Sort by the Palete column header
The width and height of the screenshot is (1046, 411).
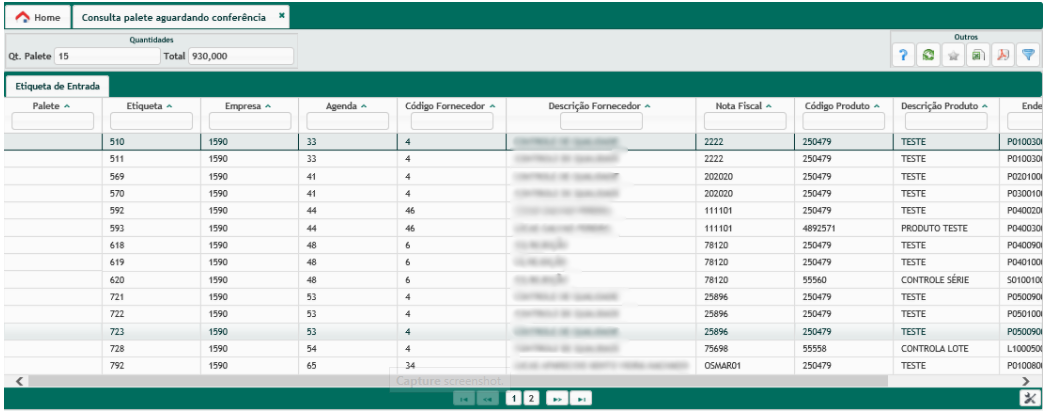pos(52,105)
